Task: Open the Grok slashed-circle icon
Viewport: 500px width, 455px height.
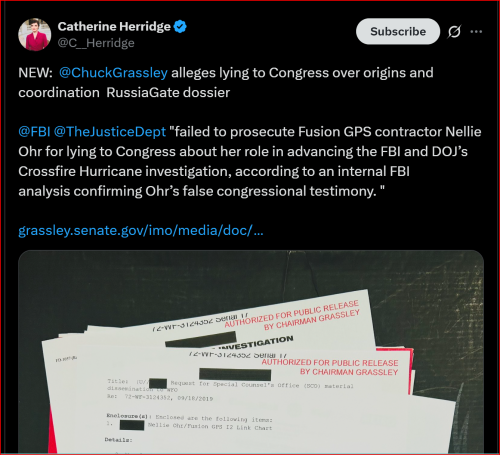Action: click(x=454, y=32)
